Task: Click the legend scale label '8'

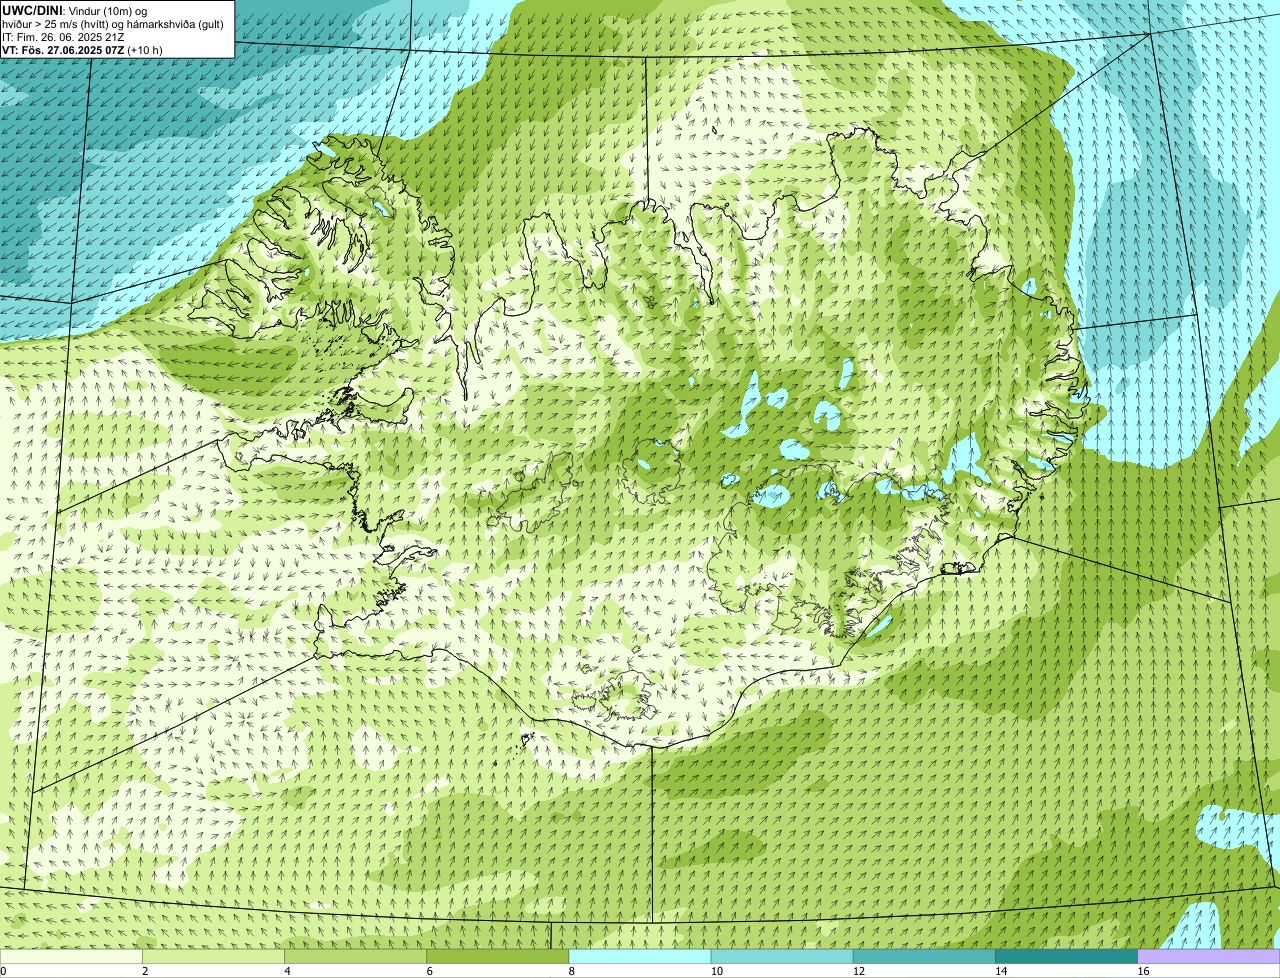Action: tap(572, 971)
